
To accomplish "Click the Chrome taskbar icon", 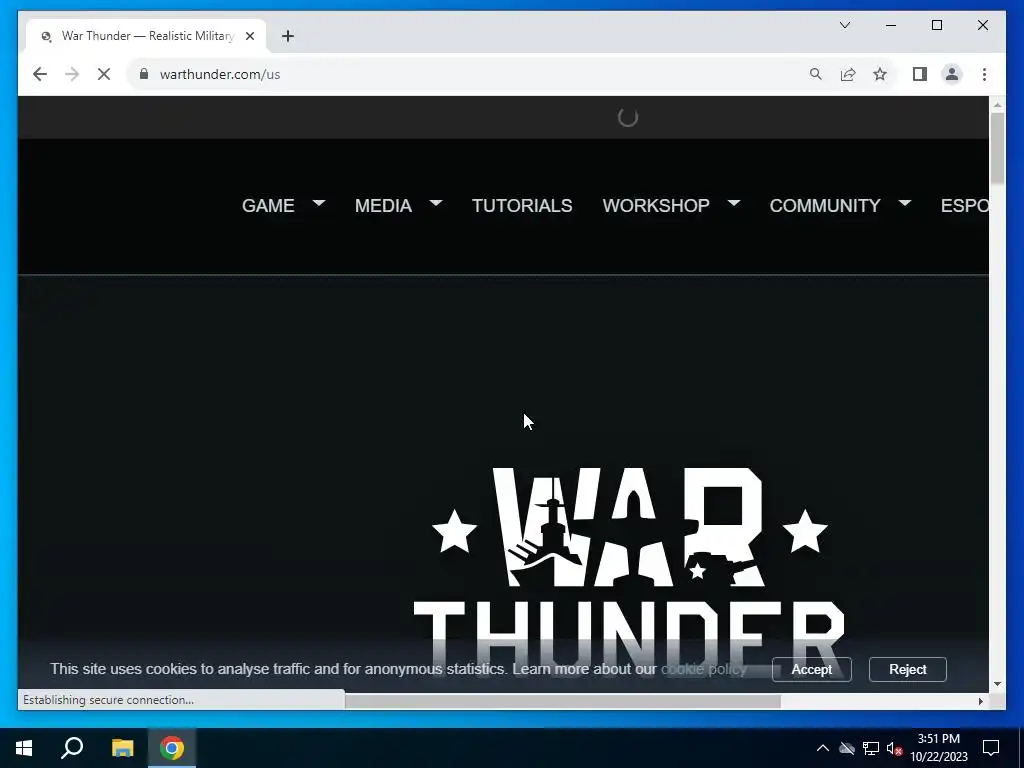I will pyautogui.click(x=172, y=748).
